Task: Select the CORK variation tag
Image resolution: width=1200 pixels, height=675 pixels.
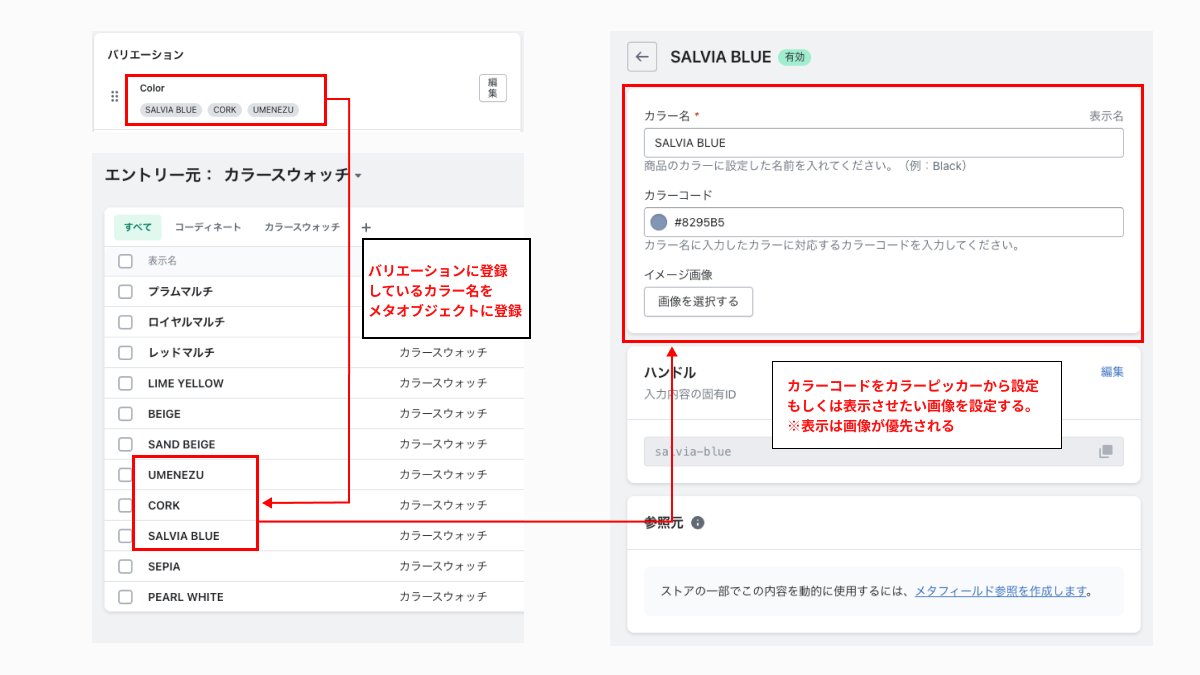Action: pyautogui.click(x=224, y=110)
